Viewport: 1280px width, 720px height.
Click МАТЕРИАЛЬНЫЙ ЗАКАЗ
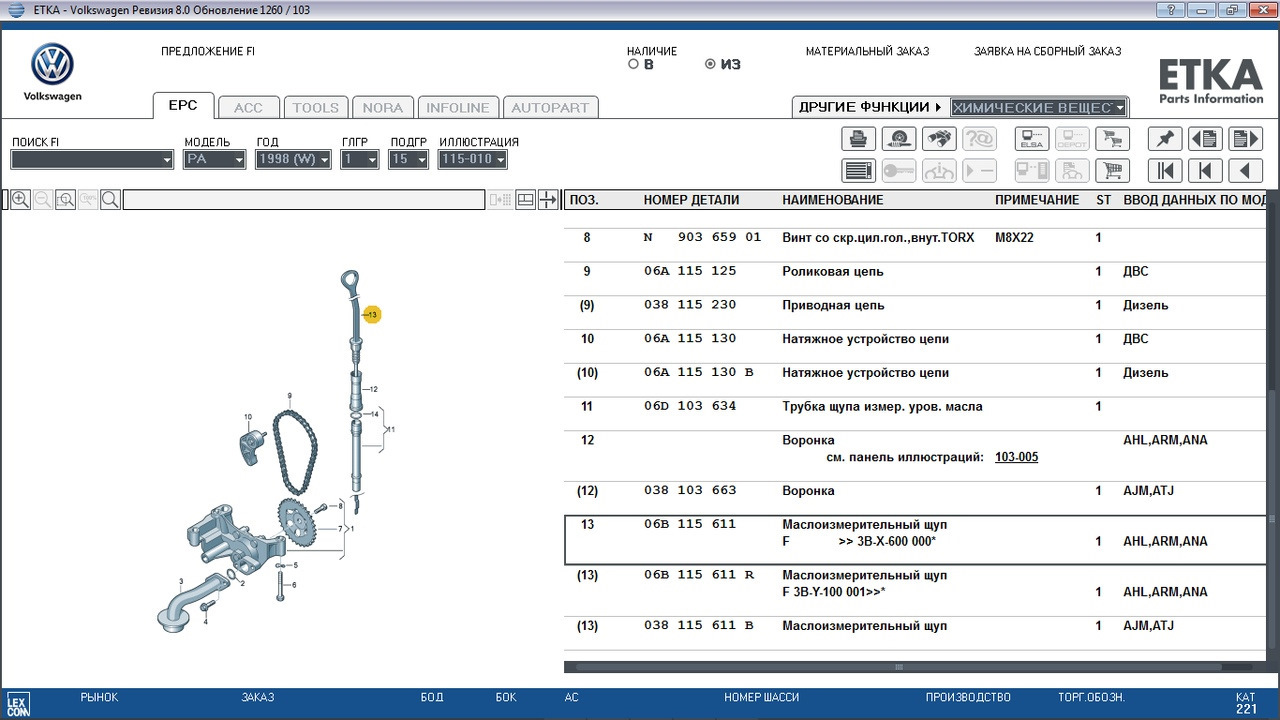(x=867, y=51)
